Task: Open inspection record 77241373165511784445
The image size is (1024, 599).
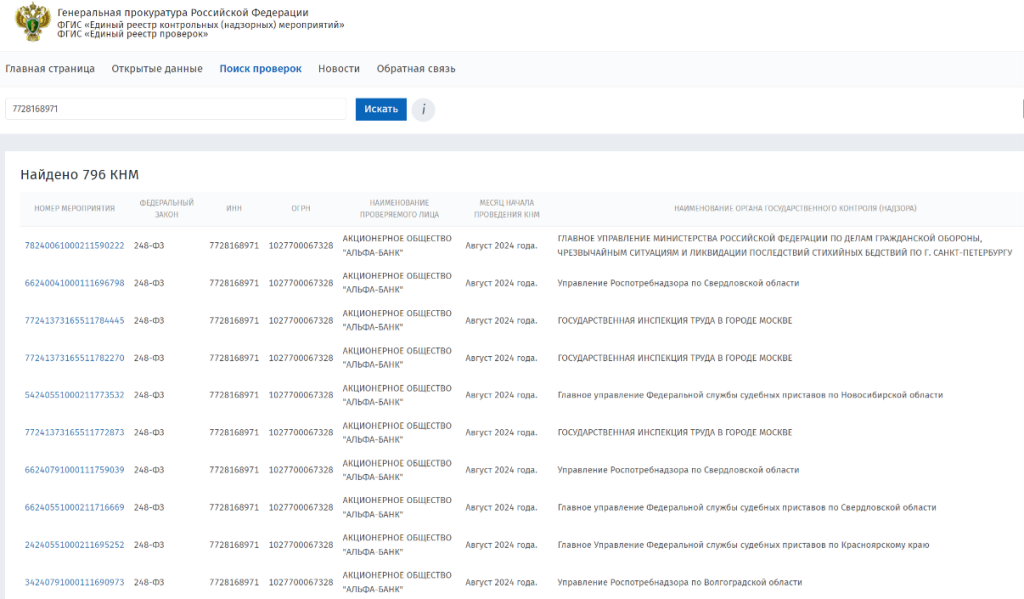Action: tap(74, 321)
